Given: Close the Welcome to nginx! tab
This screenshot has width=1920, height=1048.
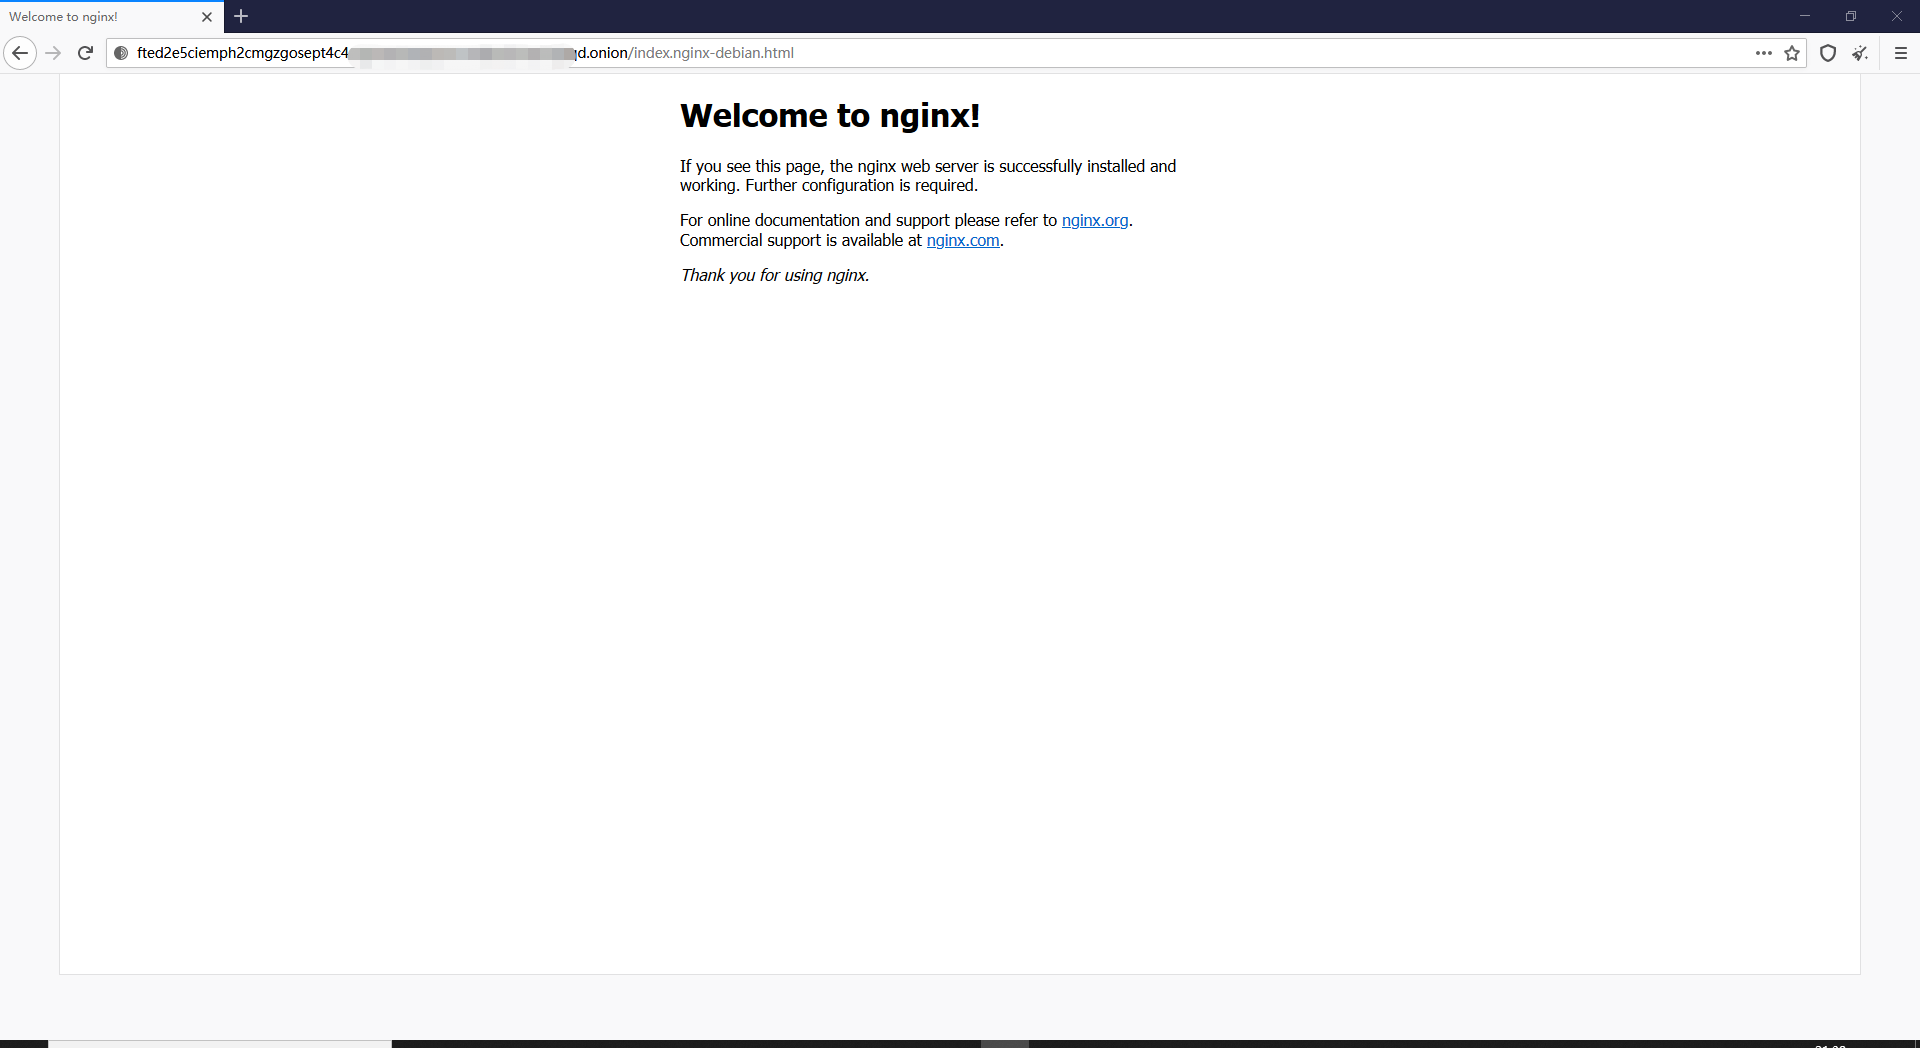Looking at the screenshot, I should tap(207, 17).
